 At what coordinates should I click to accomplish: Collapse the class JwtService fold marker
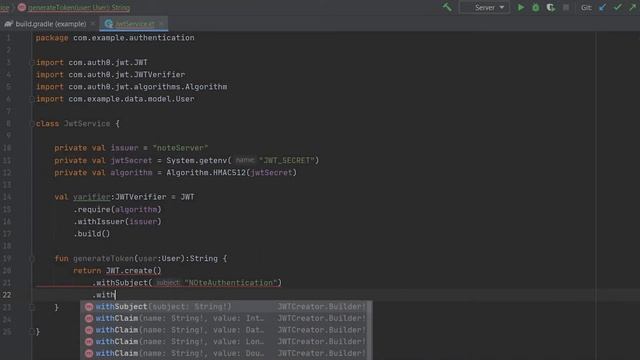click(x=32, y=124)
